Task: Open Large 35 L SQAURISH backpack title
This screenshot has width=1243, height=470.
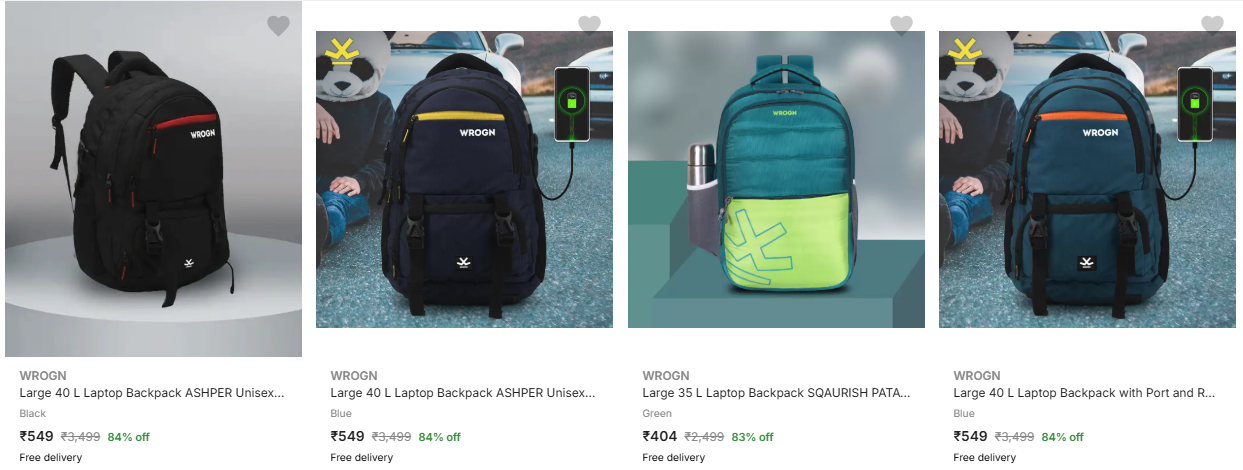Action: [776, 393]
